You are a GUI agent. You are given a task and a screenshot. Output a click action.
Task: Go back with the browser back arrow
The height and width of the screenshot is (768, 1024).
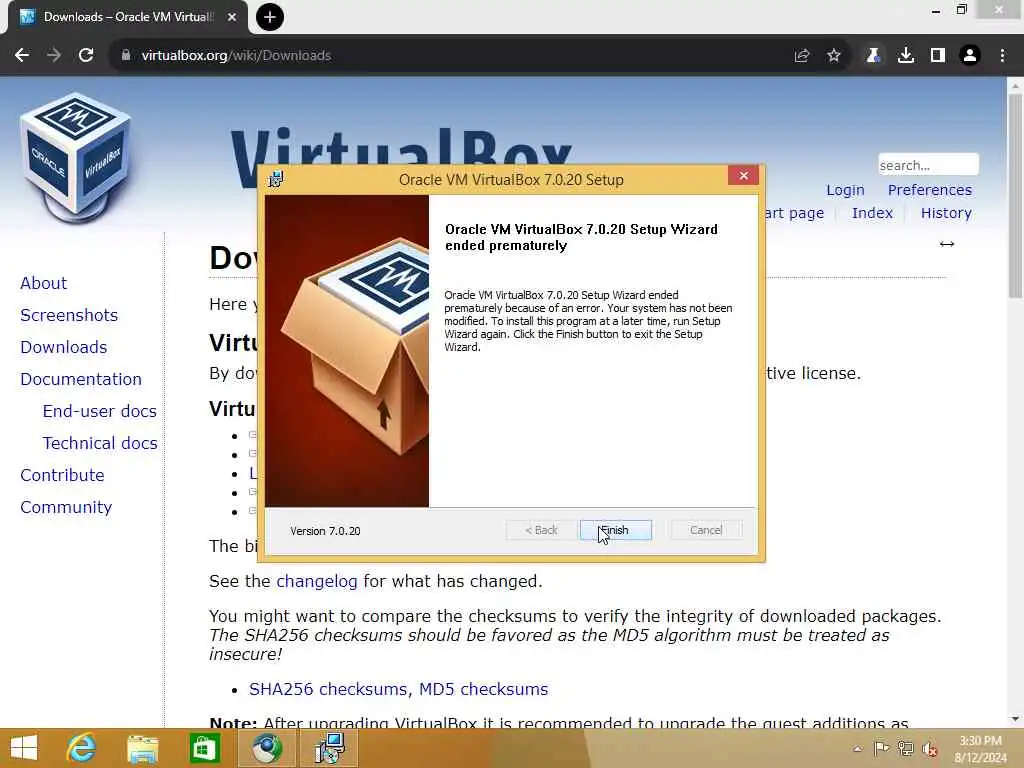coord(22,56)
